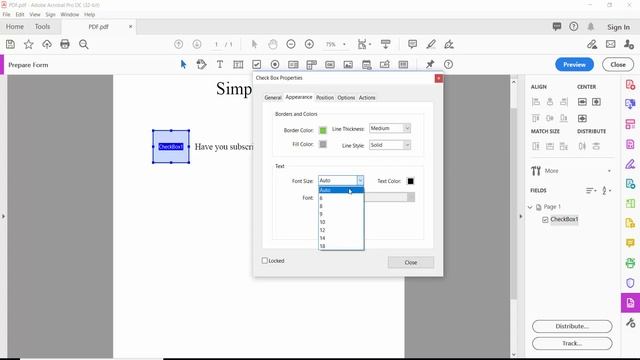Image resolution: width=640 pixels, height=360 pixels.
Task: Pin the selected form tool
Action: [430, 64]
